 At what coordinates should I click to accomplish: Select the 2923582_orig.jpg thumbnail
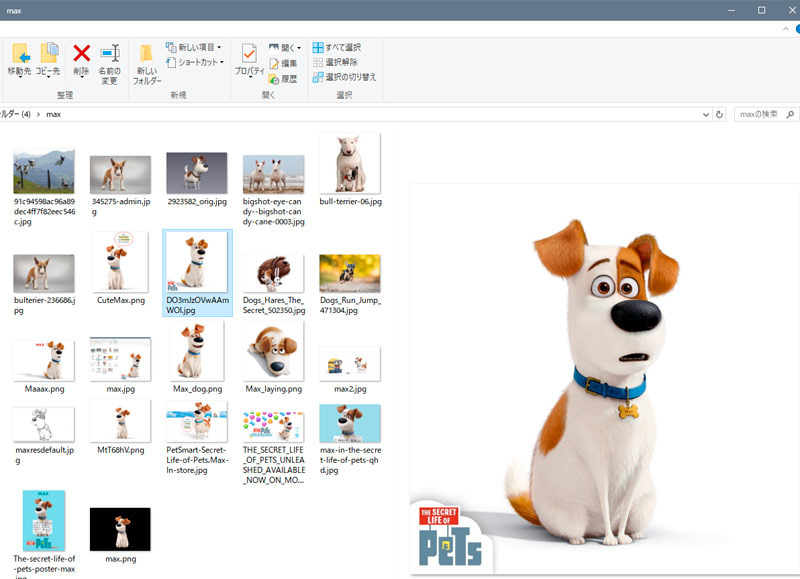point(197,172)
